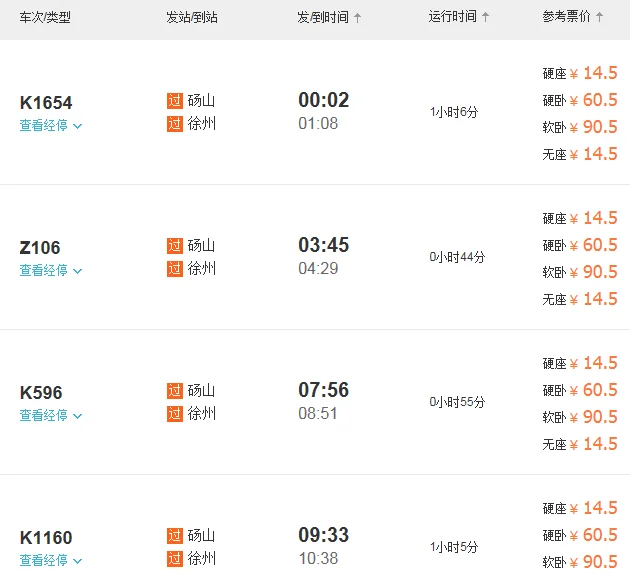
Task: Click orange 过 icon beside 砀山 for K596
Action: pos(175,391)
